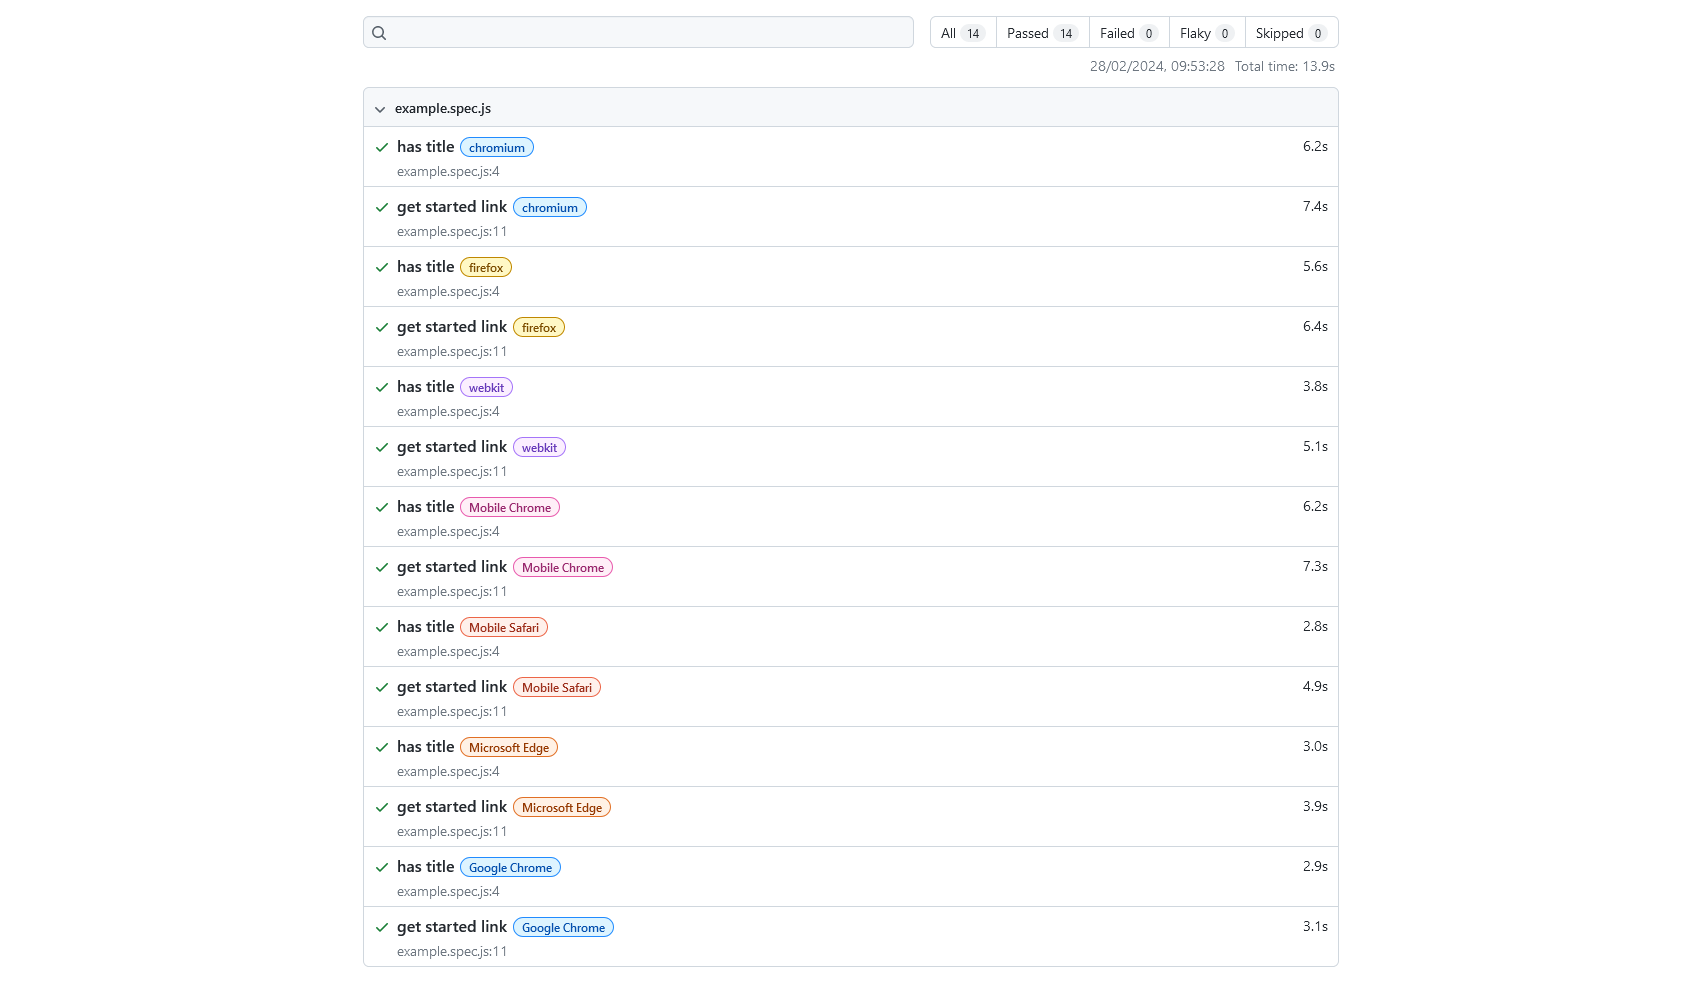Click passed checkmark for get started link Microsoft Edge
1702x1003 pixels.
(x=382, y=807)
